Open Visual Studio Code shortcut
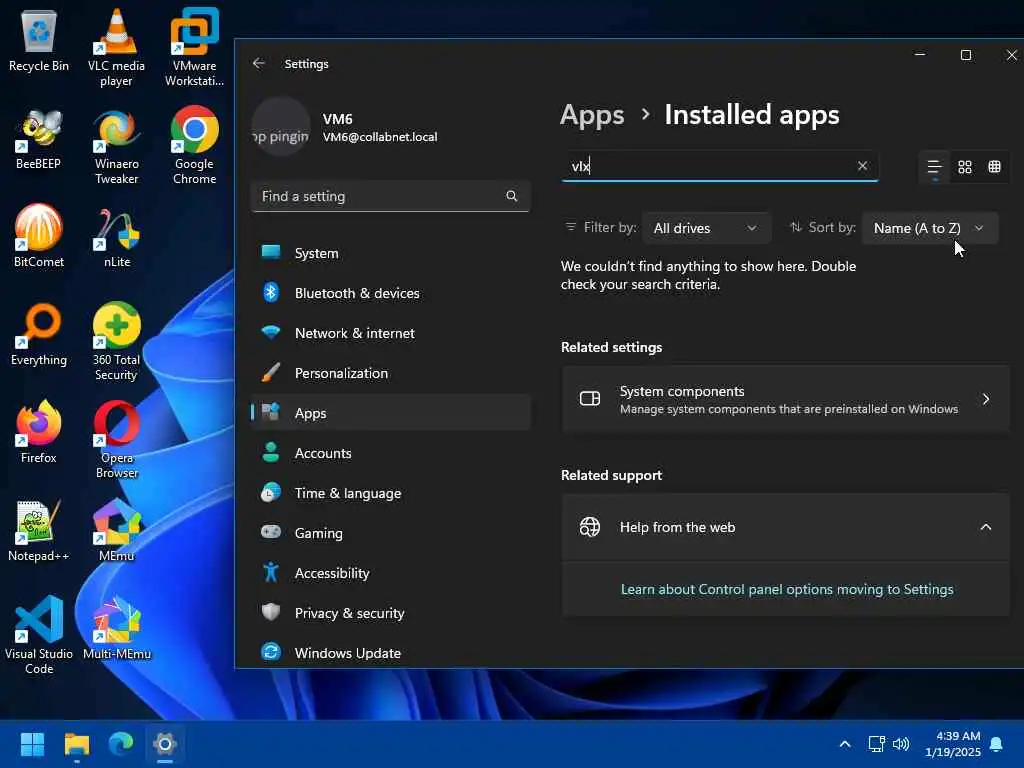This screenshot has height=768, width=1024. 39,635
